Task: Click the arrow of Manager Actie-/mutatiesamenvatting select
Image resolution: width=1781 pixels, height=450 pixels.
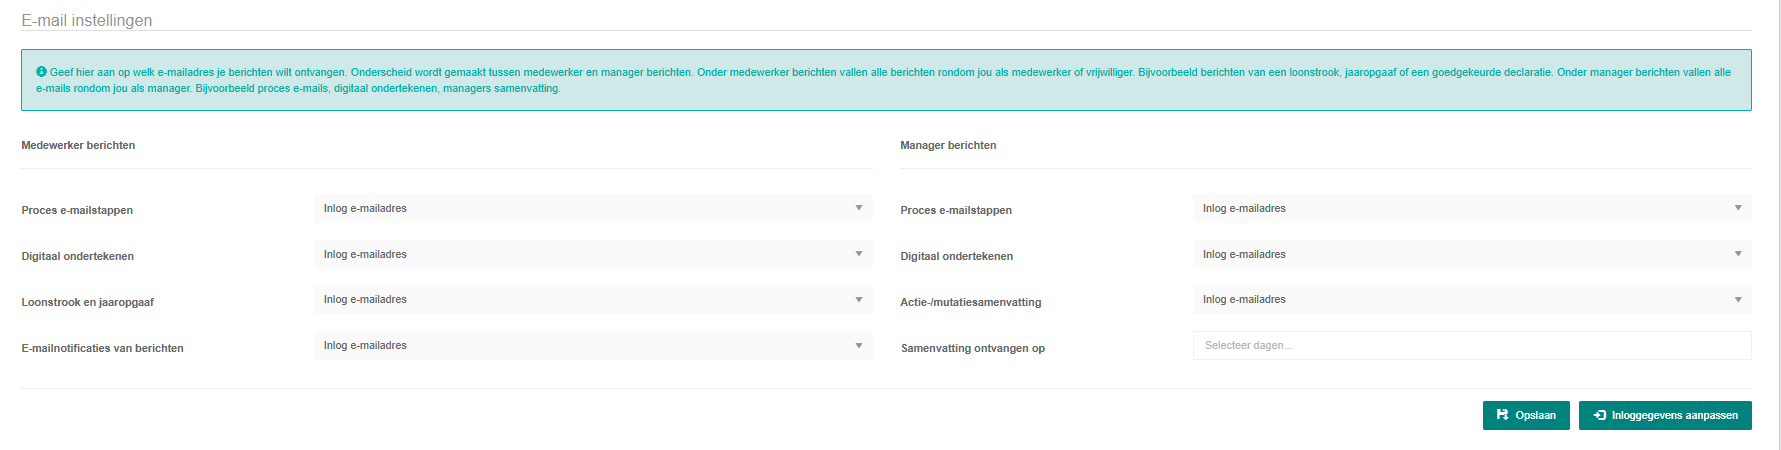Action: coord(1738,300)
